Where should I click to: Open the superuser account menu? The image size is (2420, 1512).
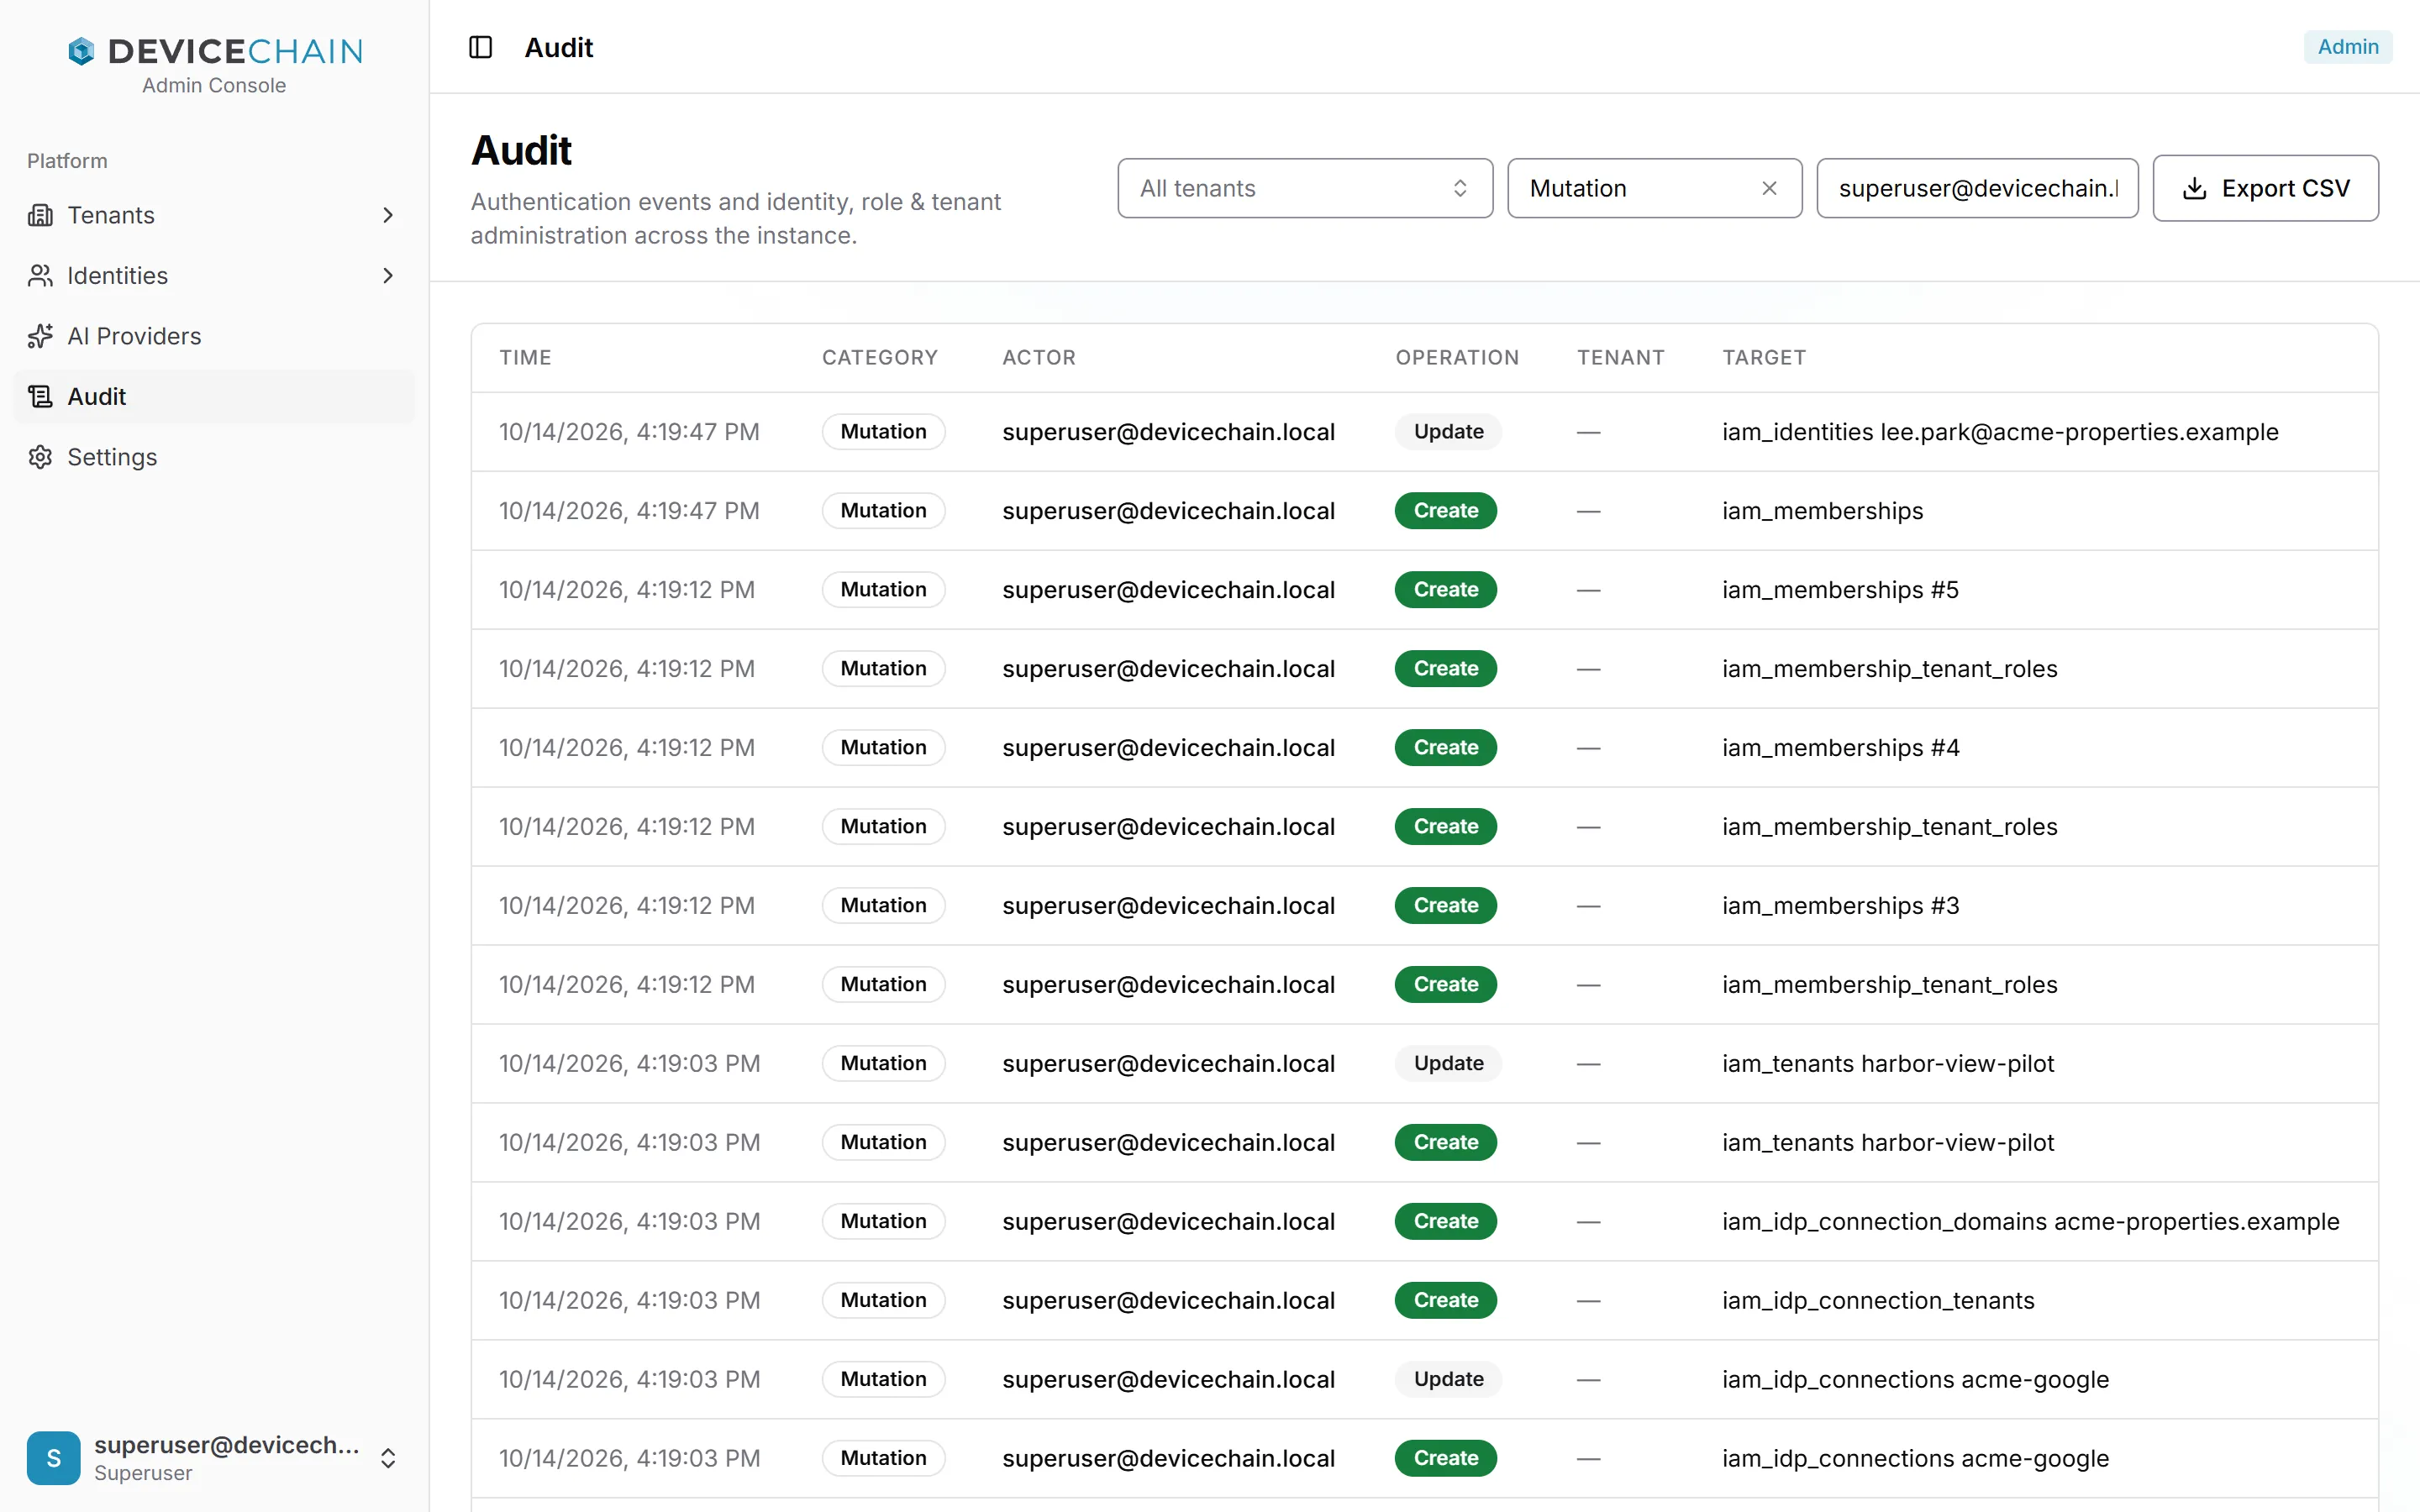[214, 1458]
